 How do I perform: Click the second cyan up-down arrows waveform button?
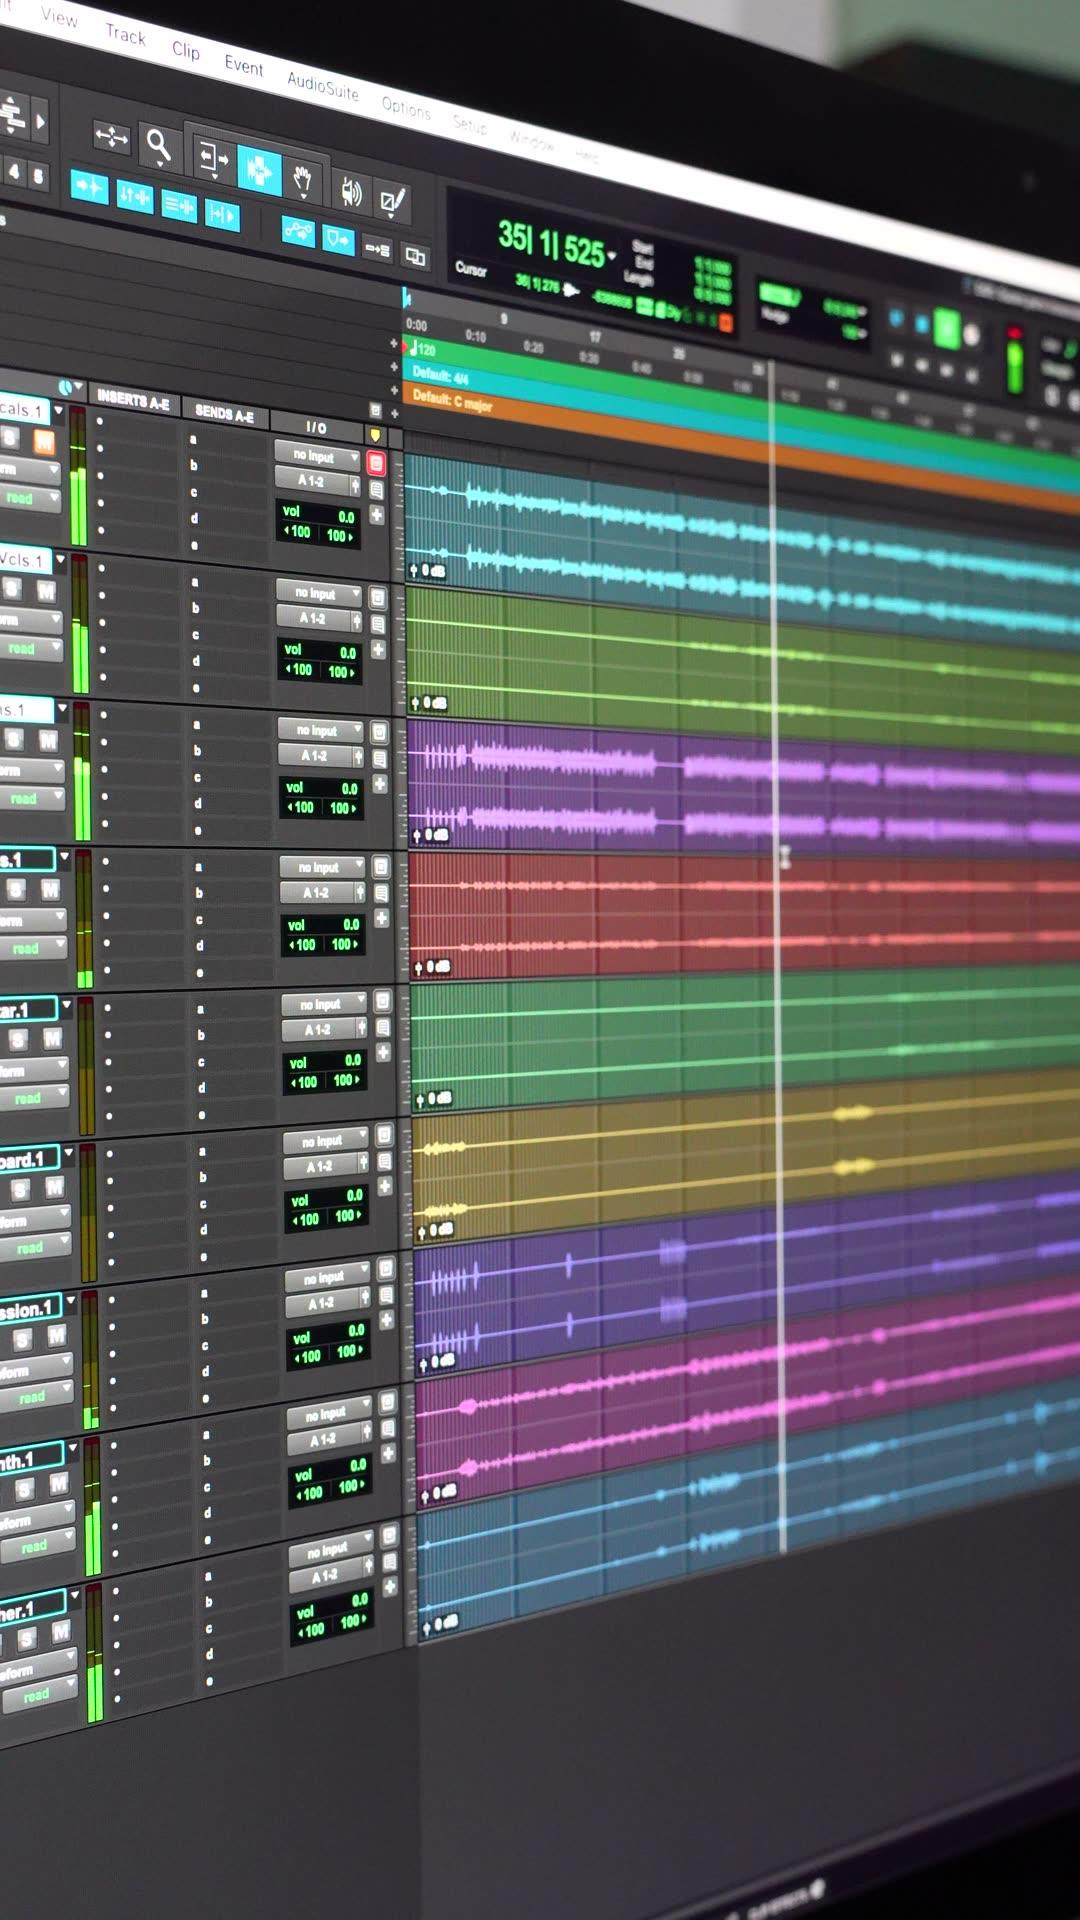tap(134, 196)
